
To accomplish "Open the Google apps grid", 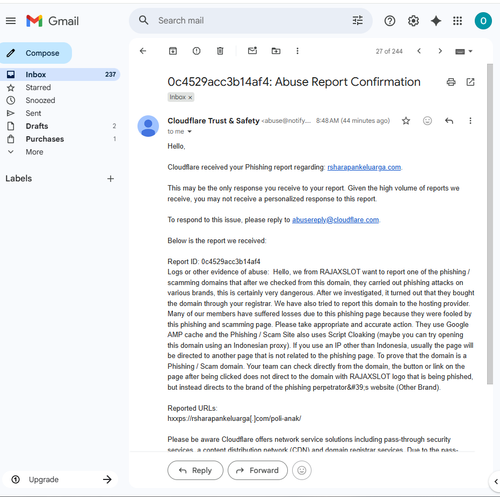I will pos(458,21).
